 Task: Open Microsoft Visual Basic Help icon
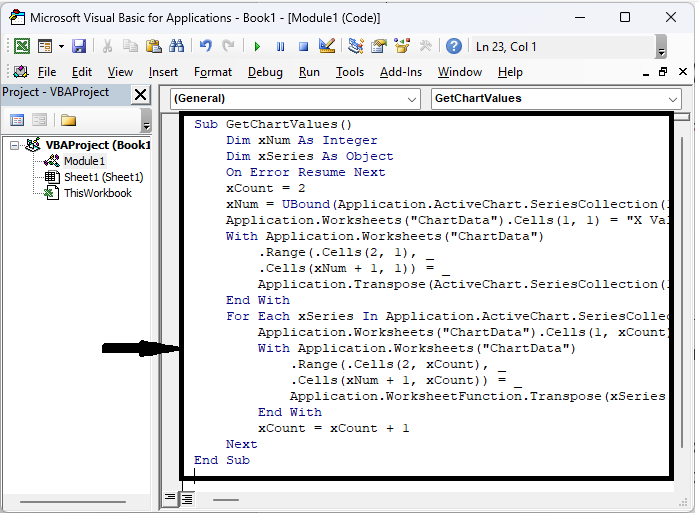(454, 46)
